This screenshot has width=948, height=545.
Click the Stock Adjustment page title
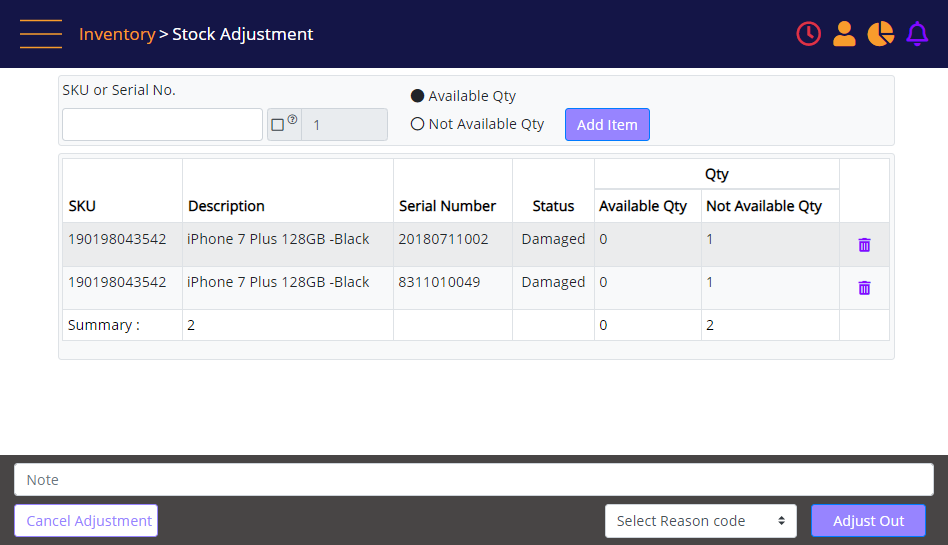242,34
